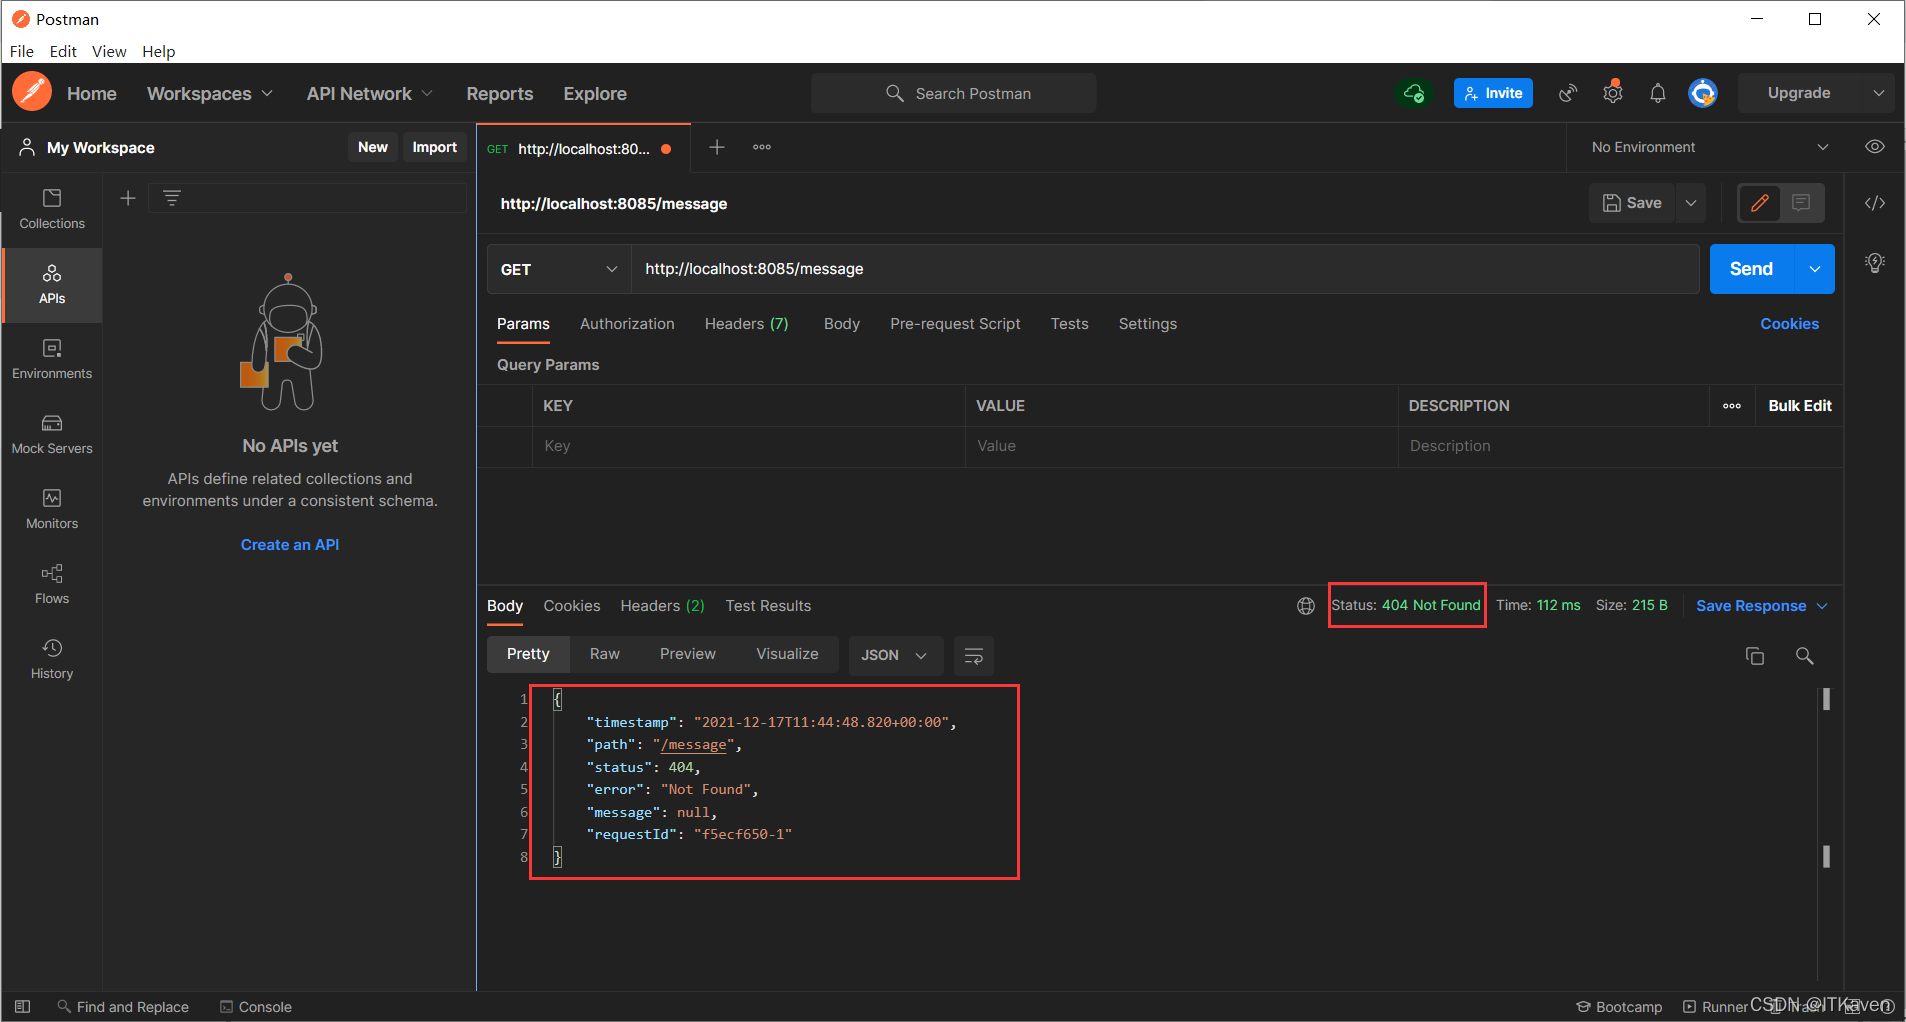Switch to edit mode pencil icon
Viewport: 1906px width, 1022px height.
point(1760,203)
